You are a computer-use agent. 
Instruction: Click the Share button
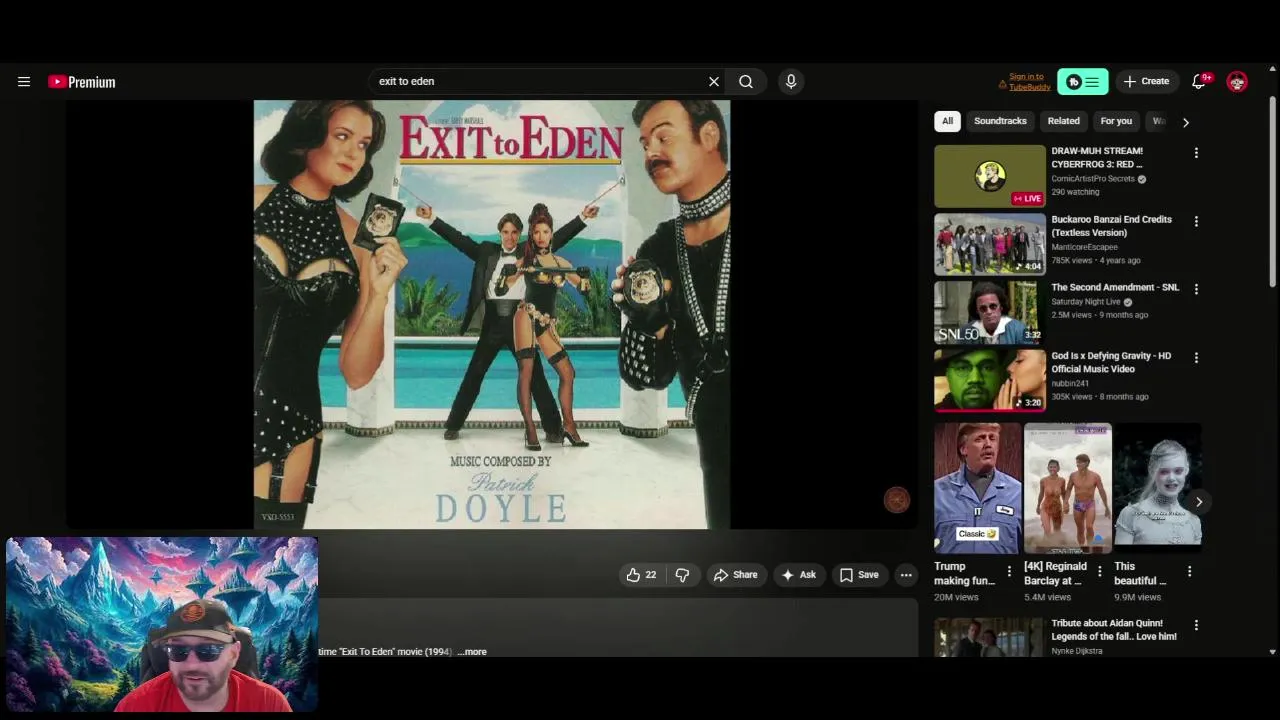coord(735,575)
